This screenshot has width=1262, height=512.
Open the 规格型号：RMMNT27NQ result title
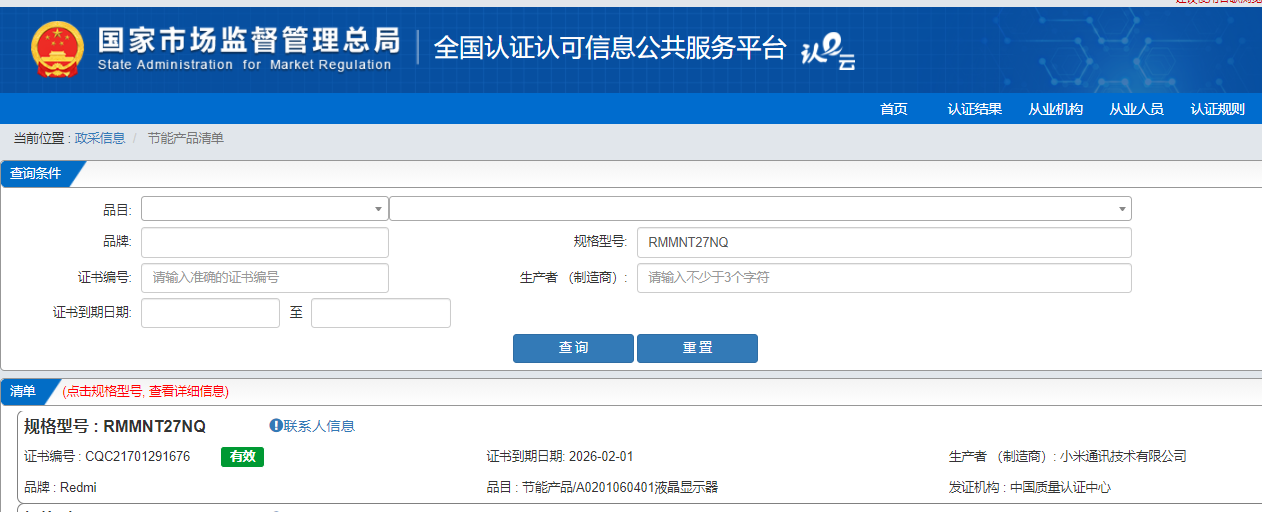click(x=115, y=426)
